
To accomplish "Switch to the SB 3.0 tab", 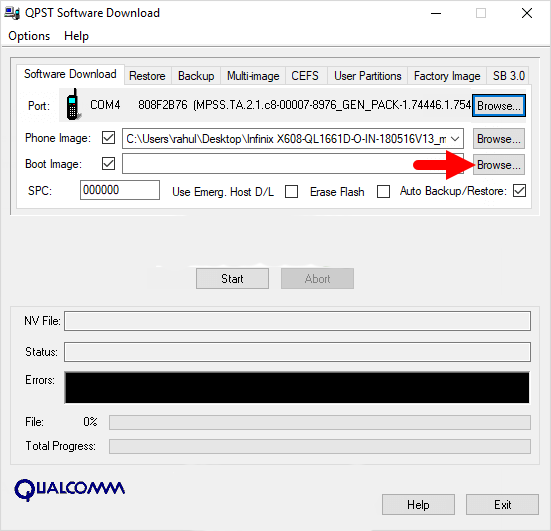I will (508, 76).
